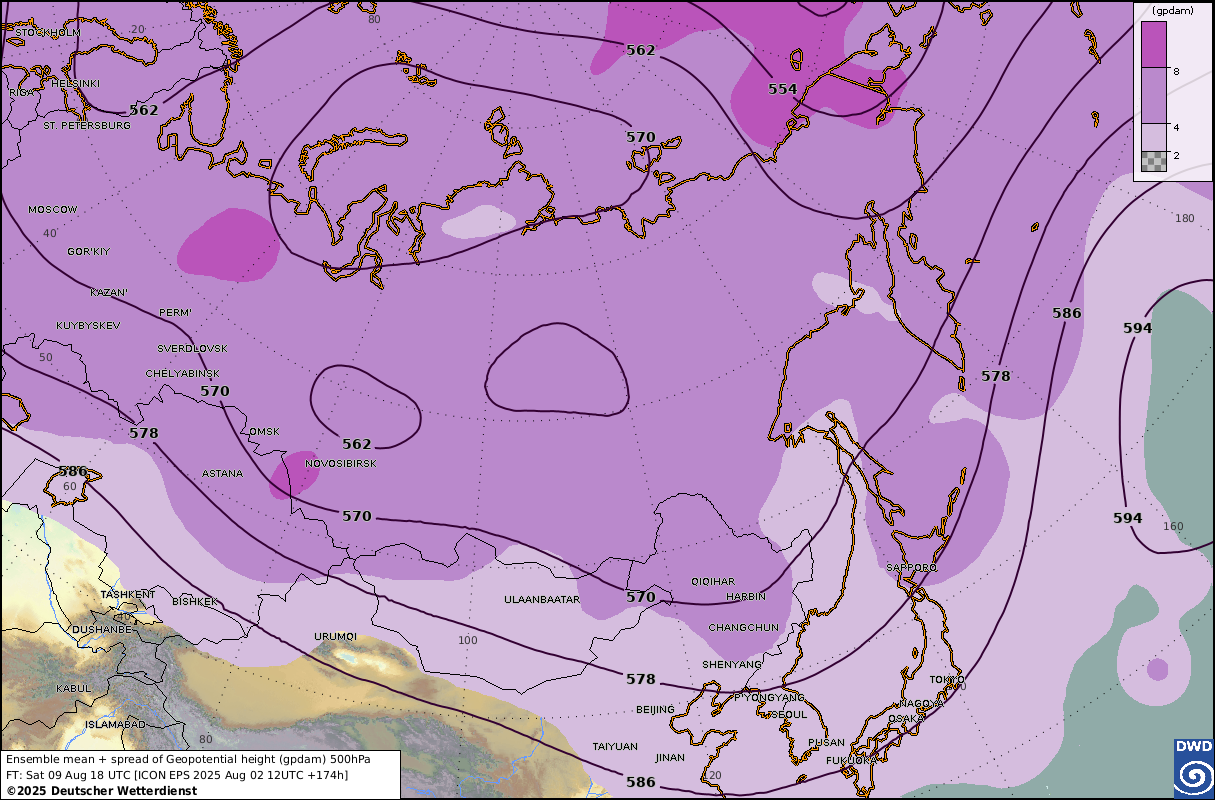
Task: Click the KAZAN' city label
Action: (x=109, y=293)
